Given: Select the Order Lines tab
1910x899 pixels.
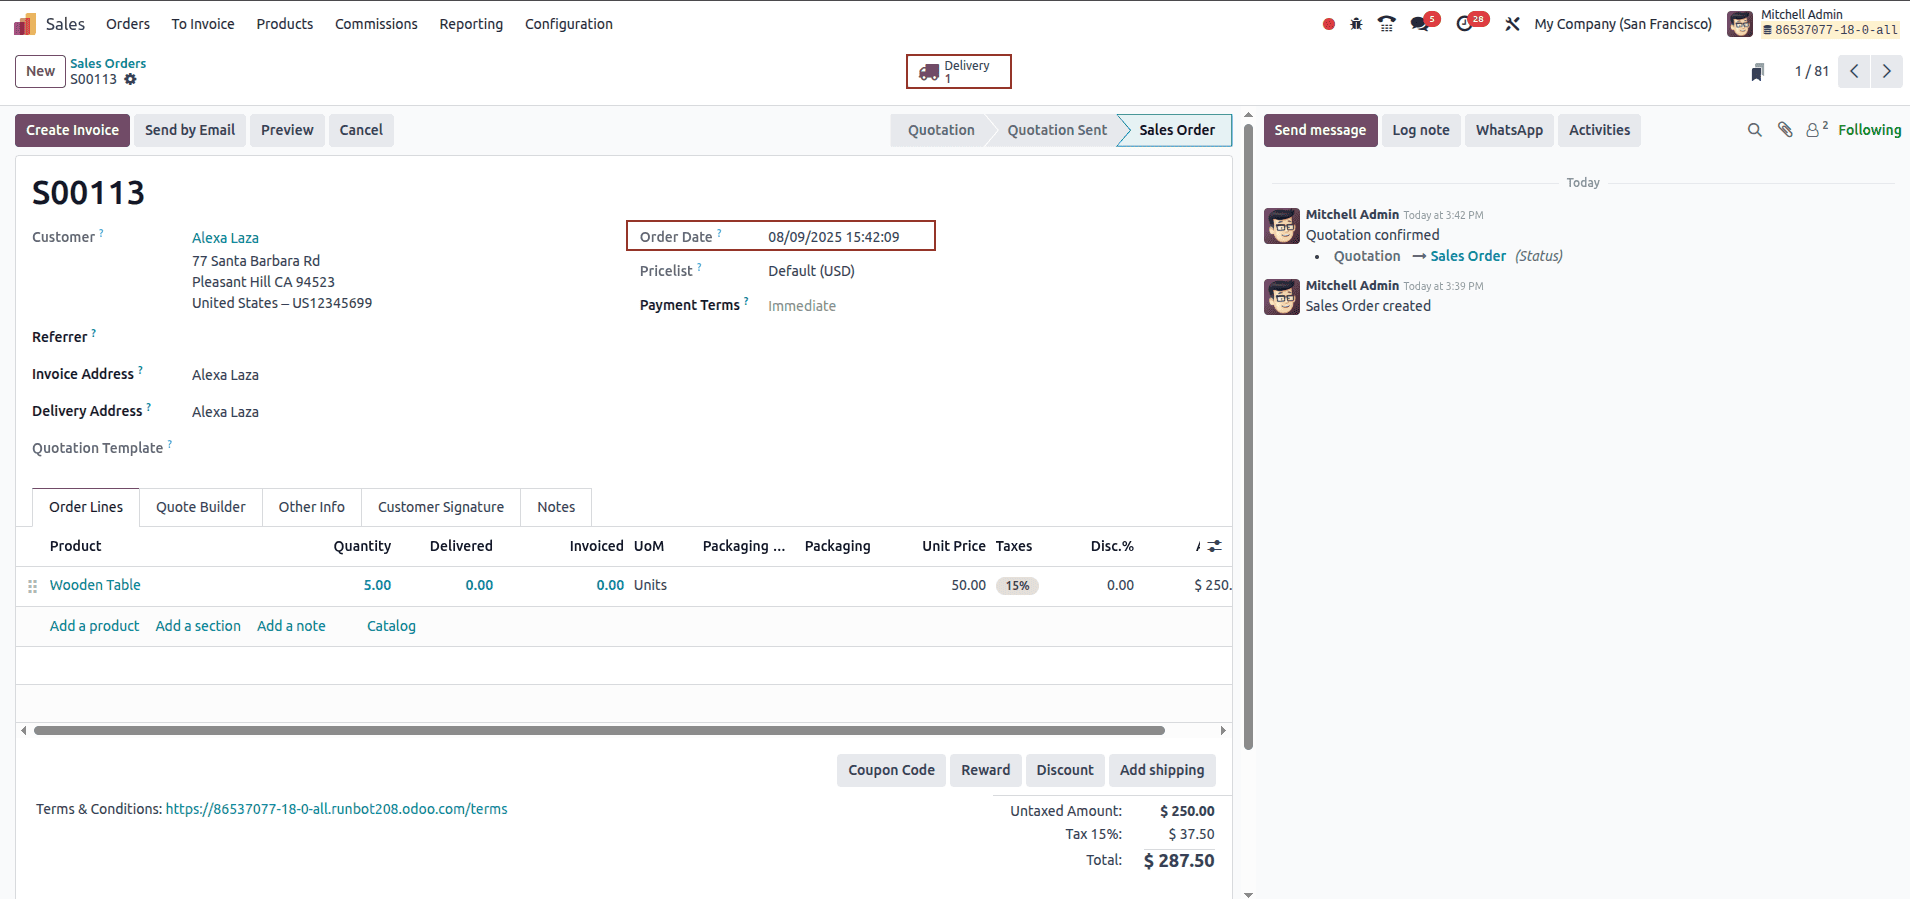Looking at the screenshot, I should point(86,507).
